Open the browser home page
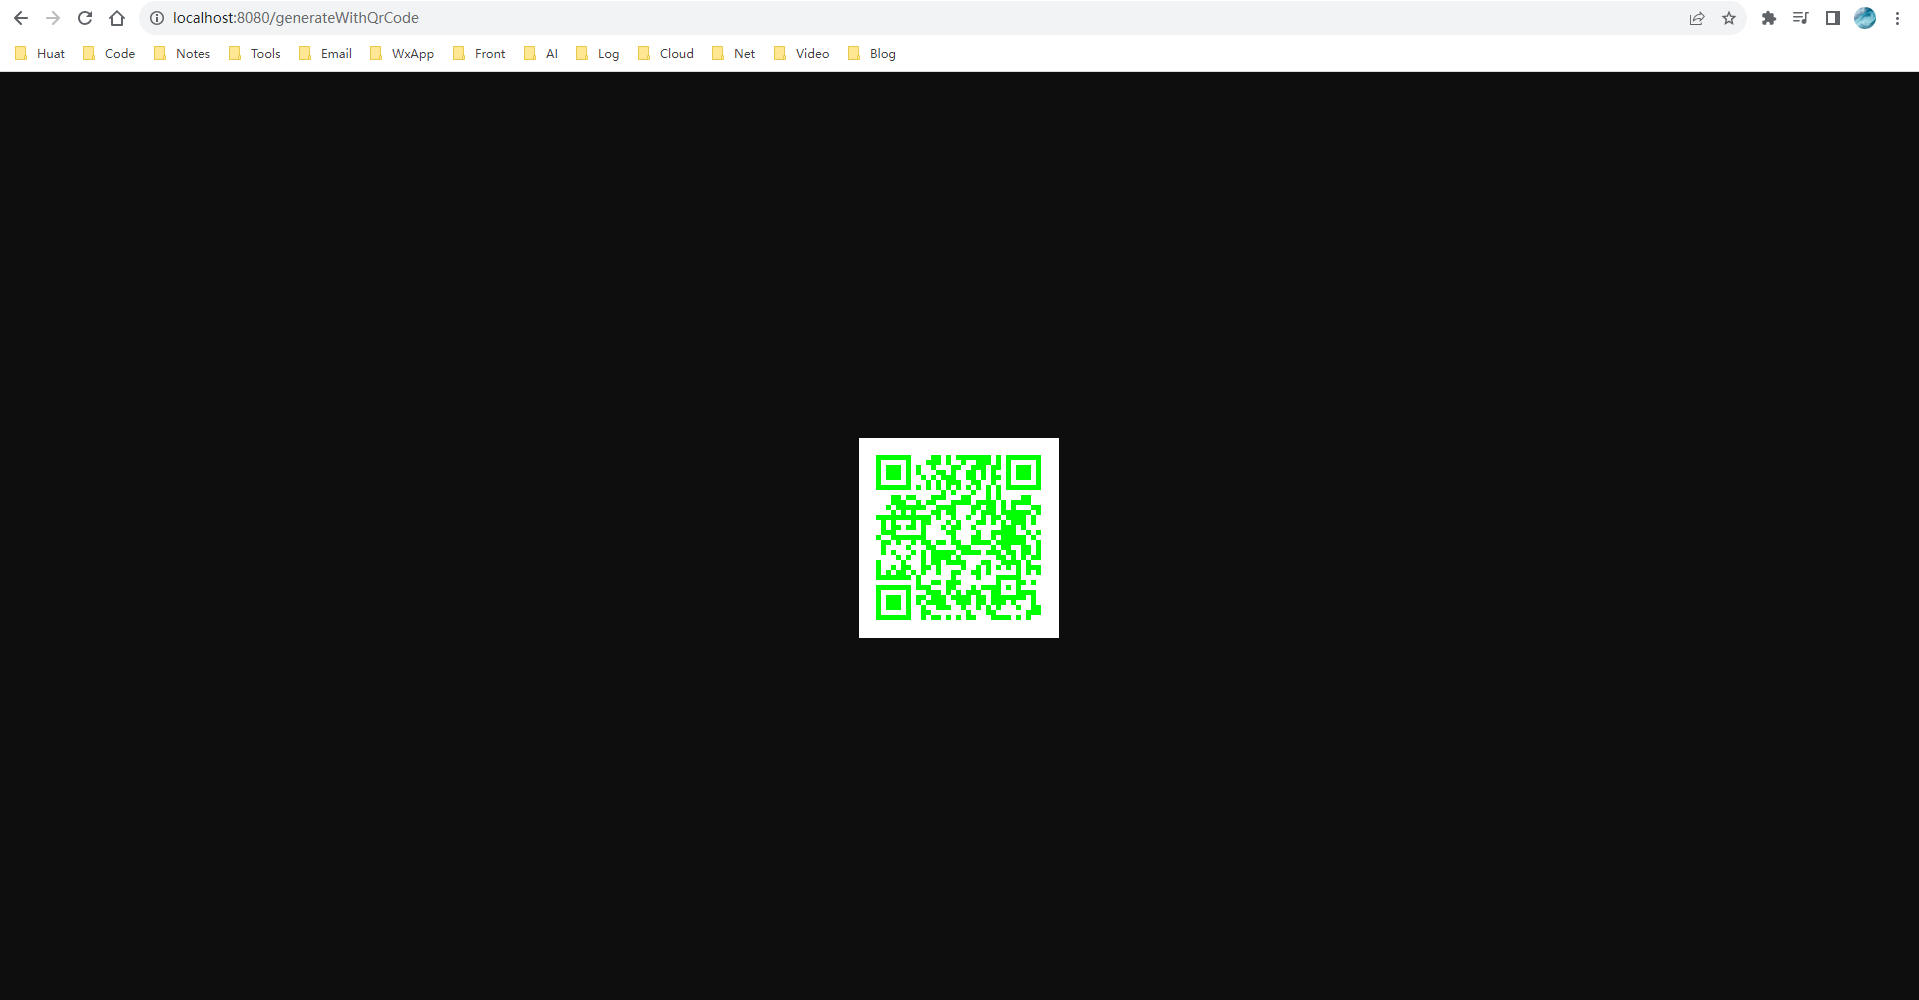 tap(117, 17)
